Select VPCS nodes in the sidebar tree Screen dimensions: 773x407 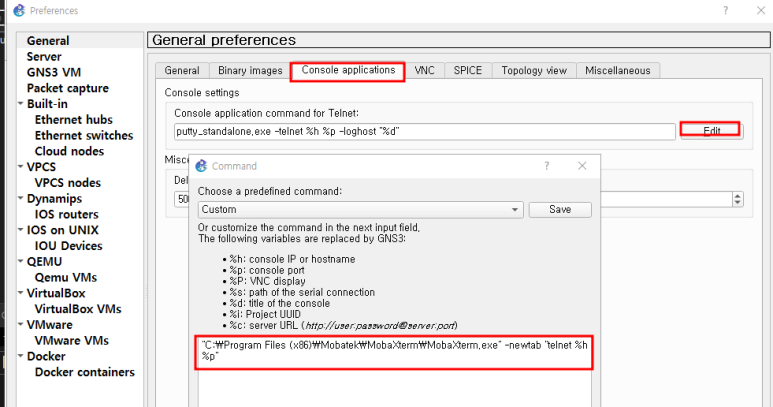(x=67, y=183)
